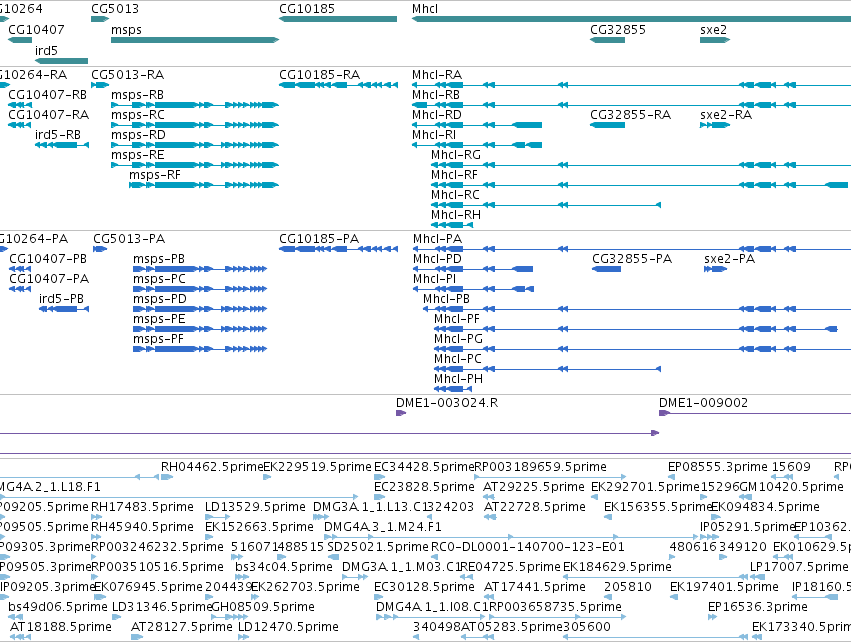Click EST label DMG4A3_1.M24.F1
Screen dimensions: 851x642
pyautogui.click(x=383, y=527)
